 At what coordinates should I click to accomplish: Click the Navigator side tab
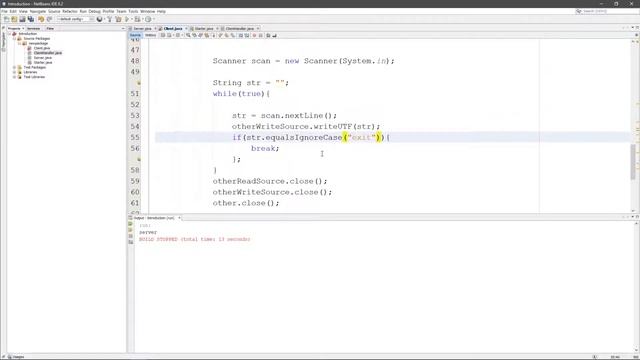pos(3,41)
